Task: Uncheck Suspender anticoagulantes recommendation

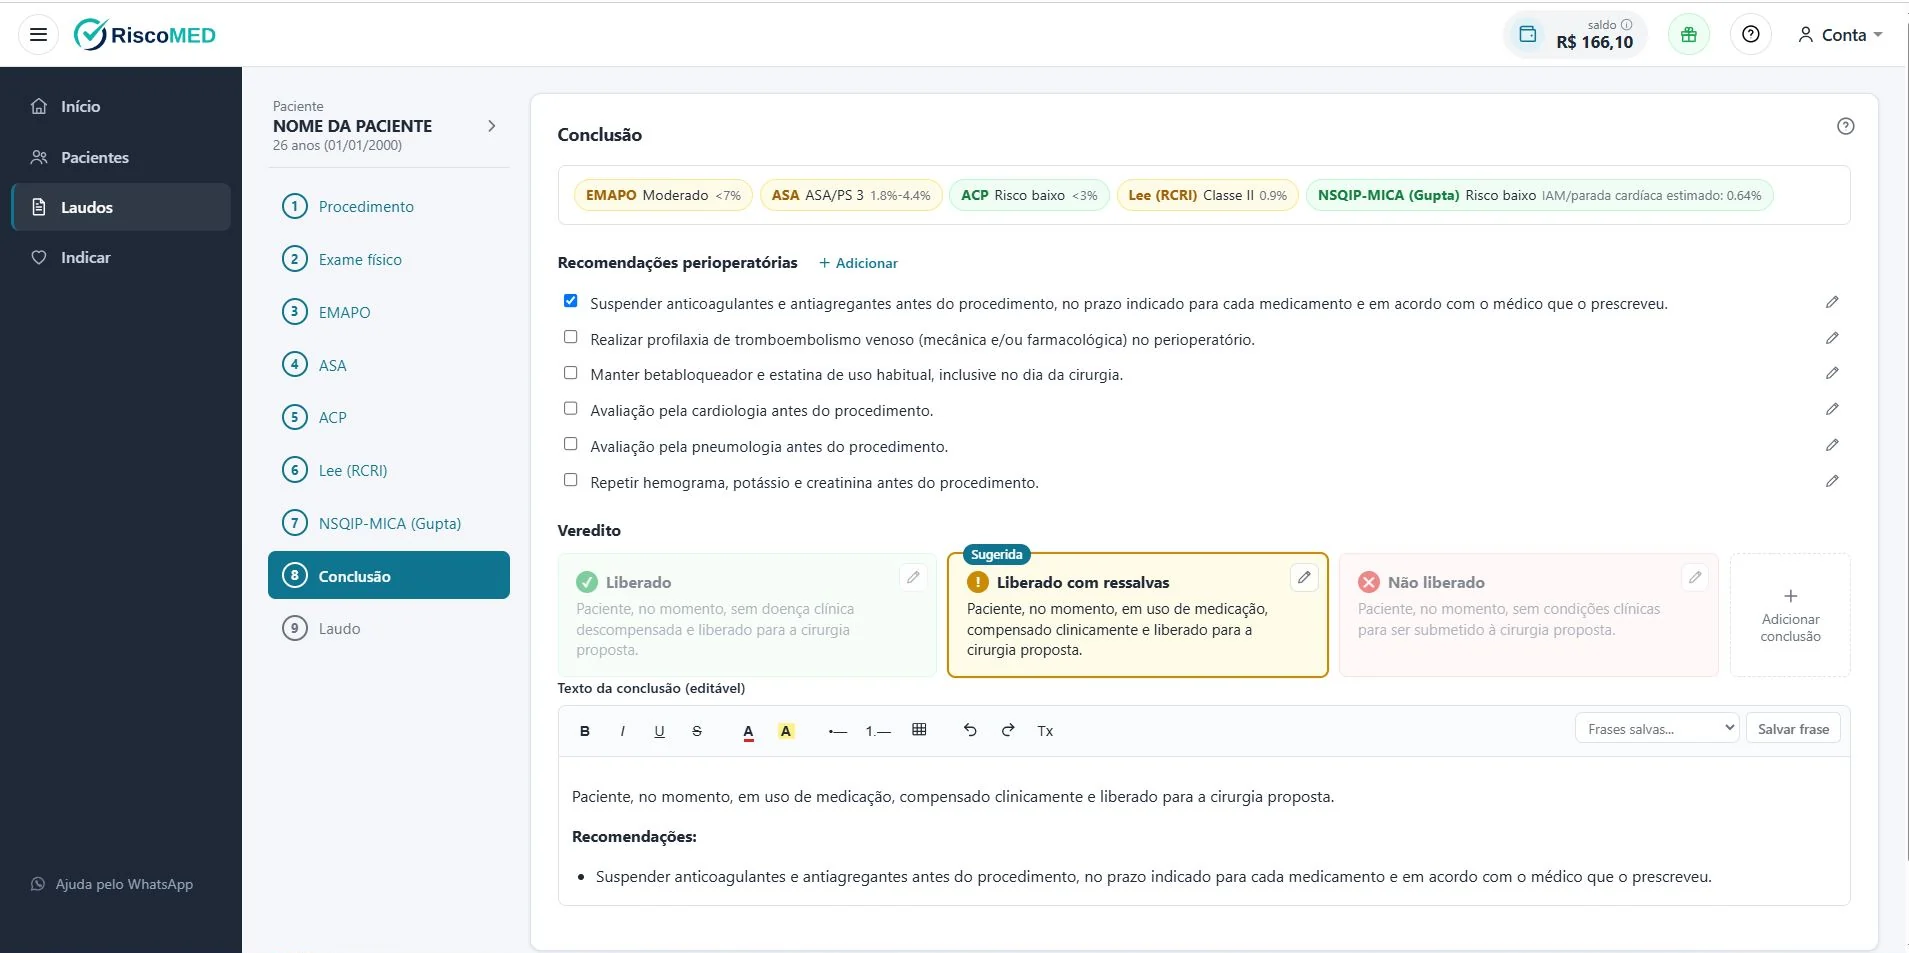Action: pyautogui.click(x=570, y=301)
